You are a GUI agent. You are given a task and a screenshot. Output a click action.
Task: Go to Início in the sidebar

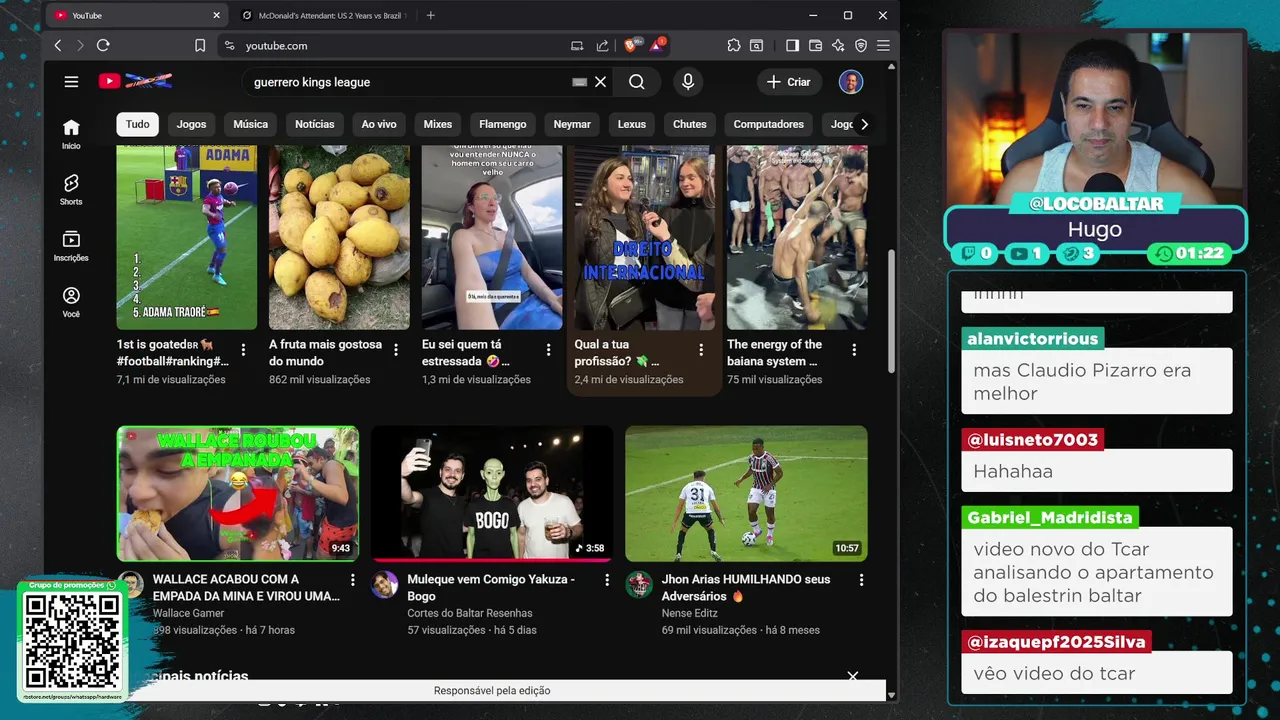[71, 134]
